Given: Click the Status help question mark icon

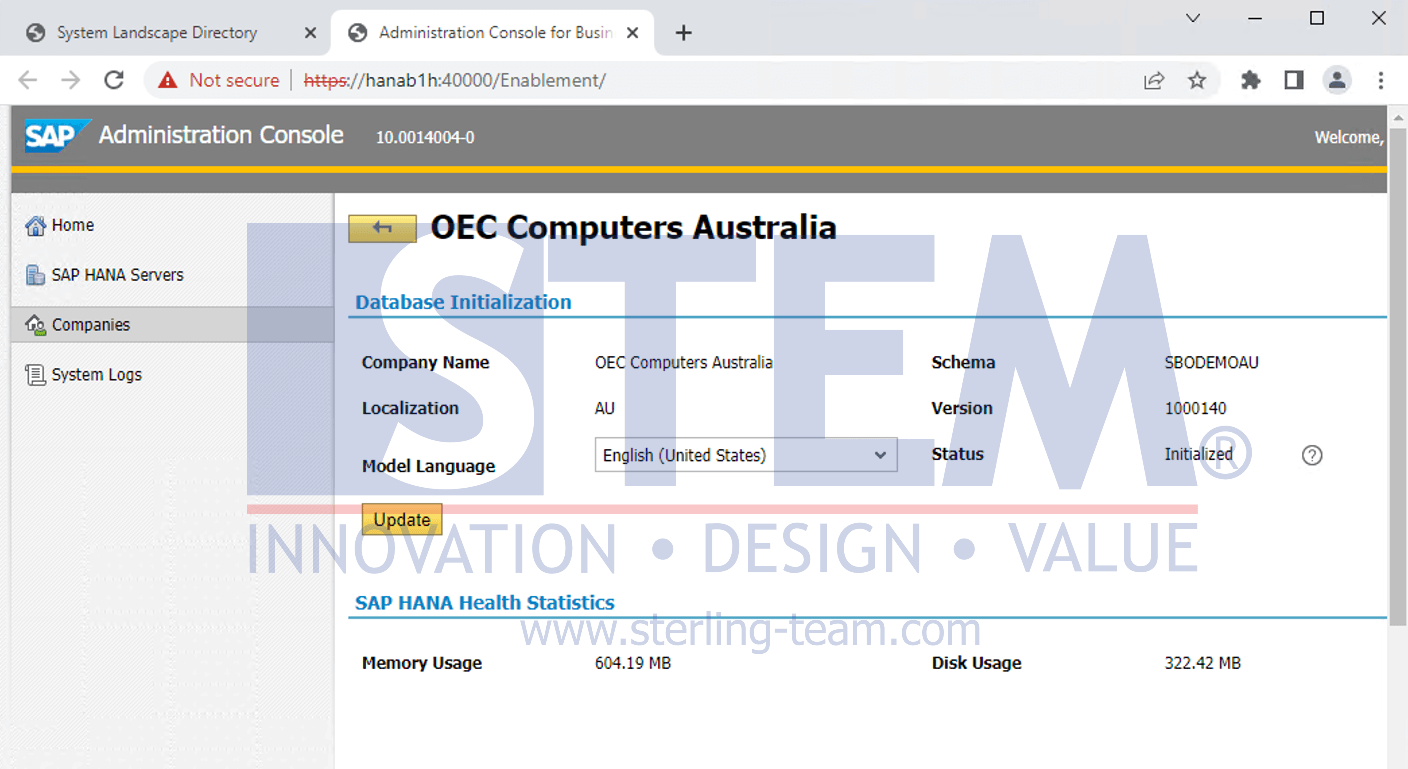Looking at the screenshot, I should [x=1312, y=455].
